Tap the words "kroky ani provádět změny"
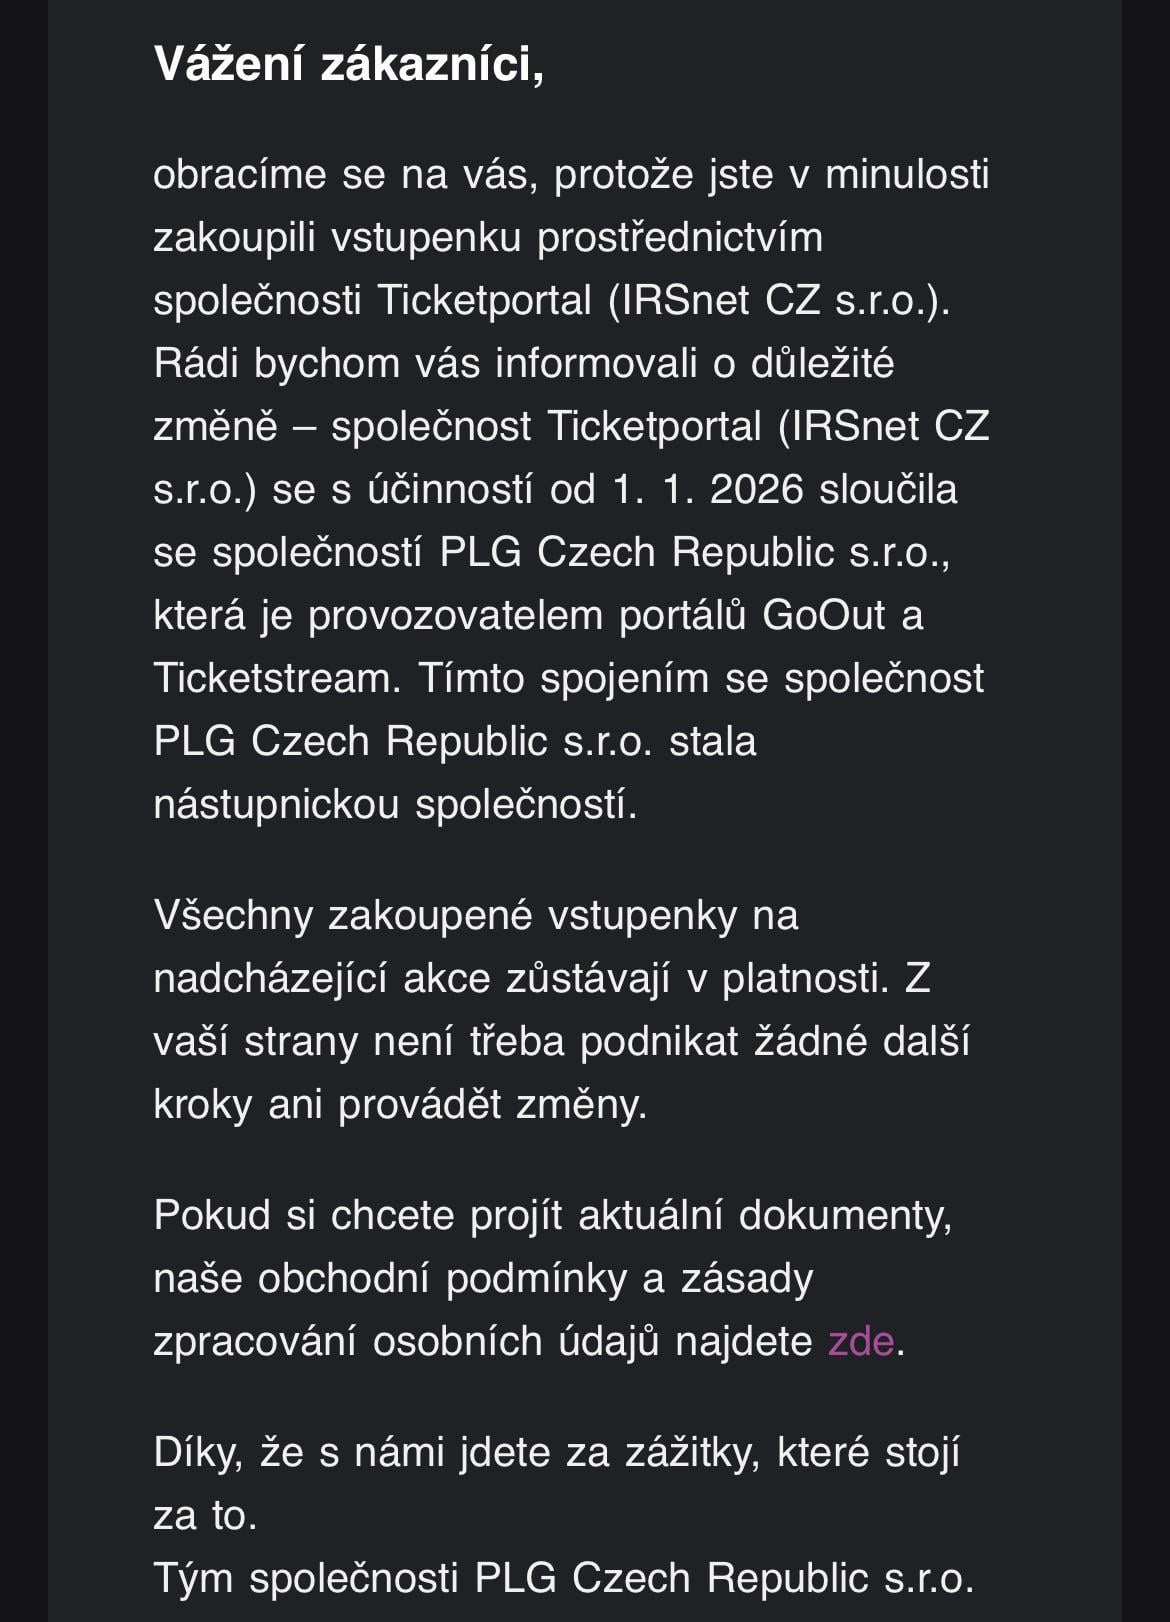The width and height of the screenshot is (1170, 1622). (400, 1104)
